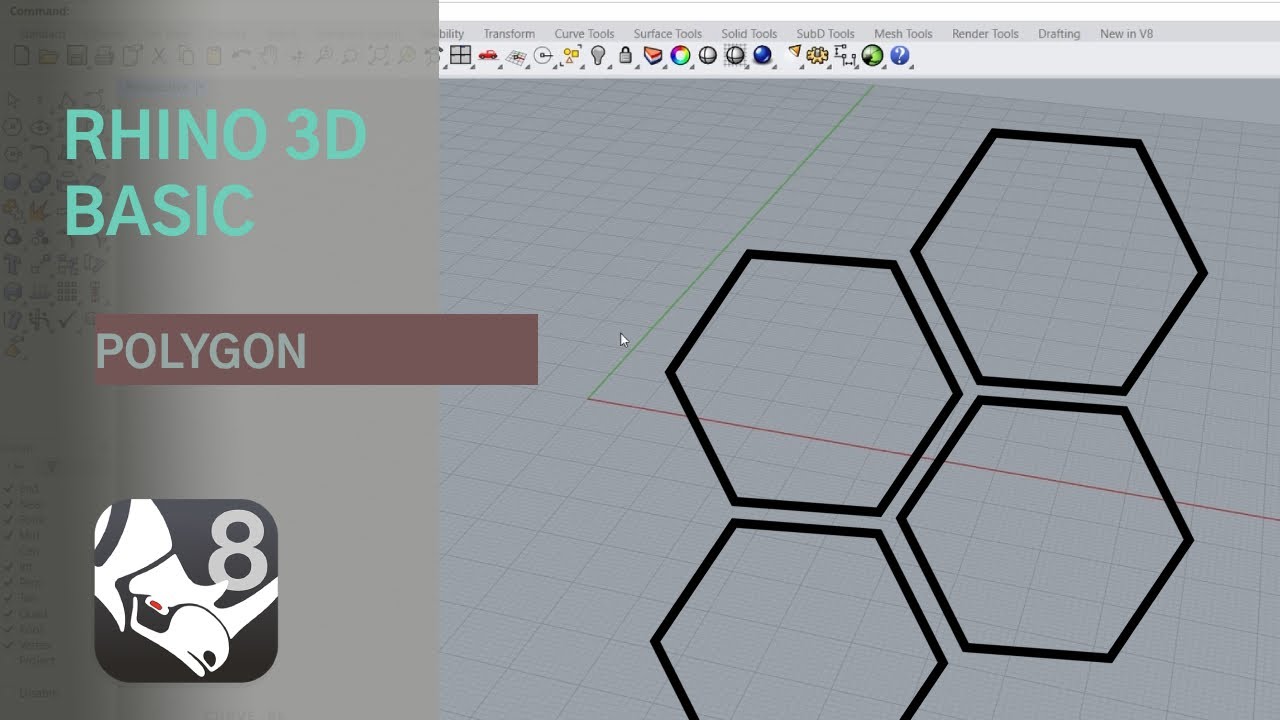Toggle the Near osnap checkbox
This screenshot has height=720, width=1280.
click(9, 505)
